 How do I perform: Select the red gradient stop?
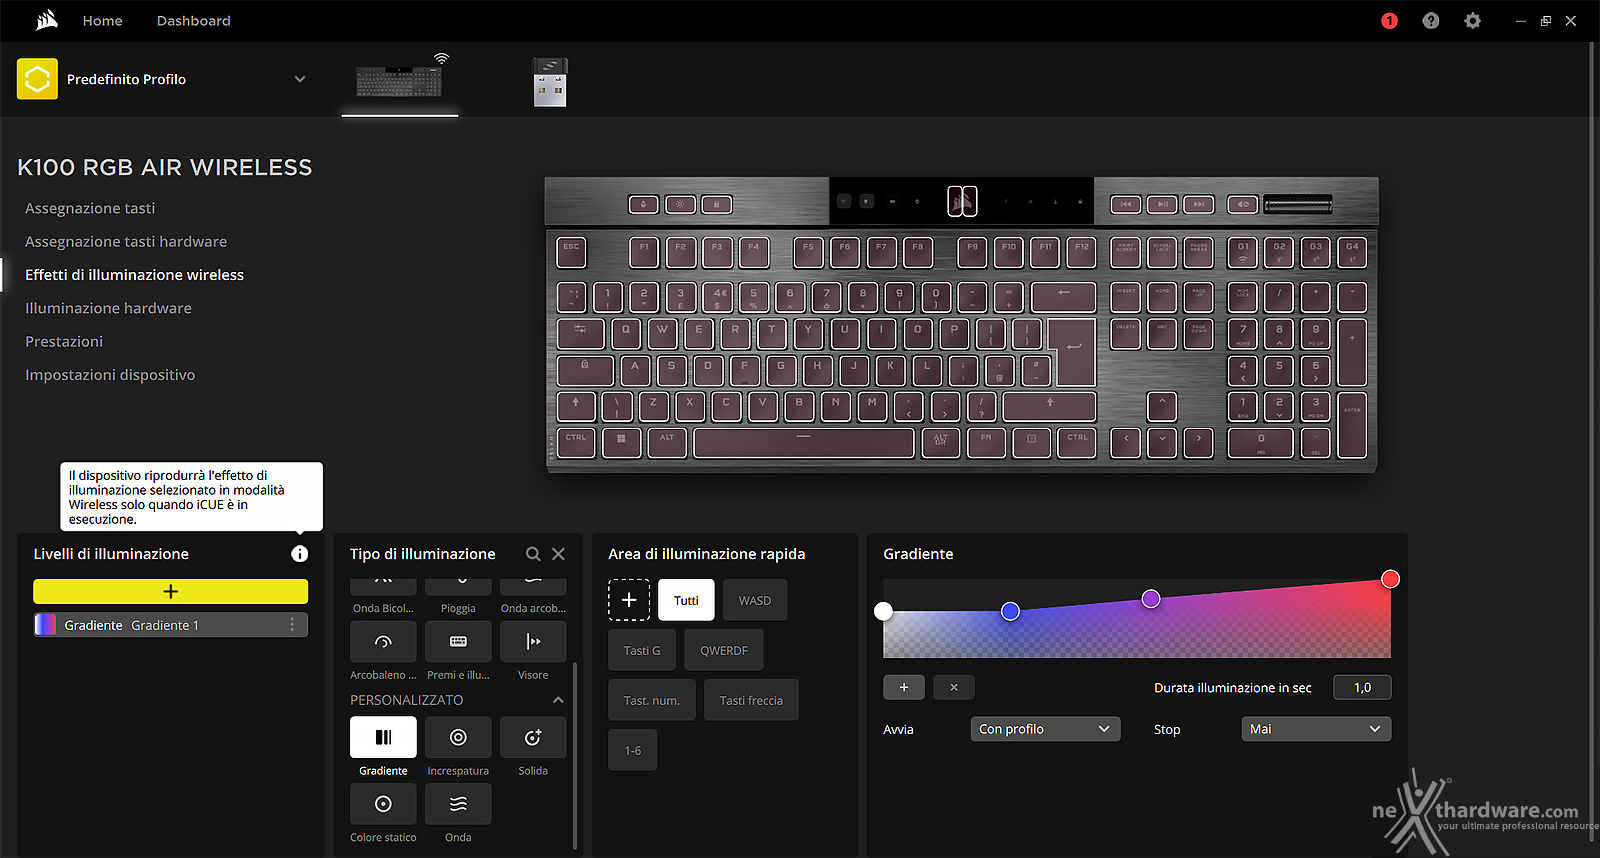coord(1390,579)
